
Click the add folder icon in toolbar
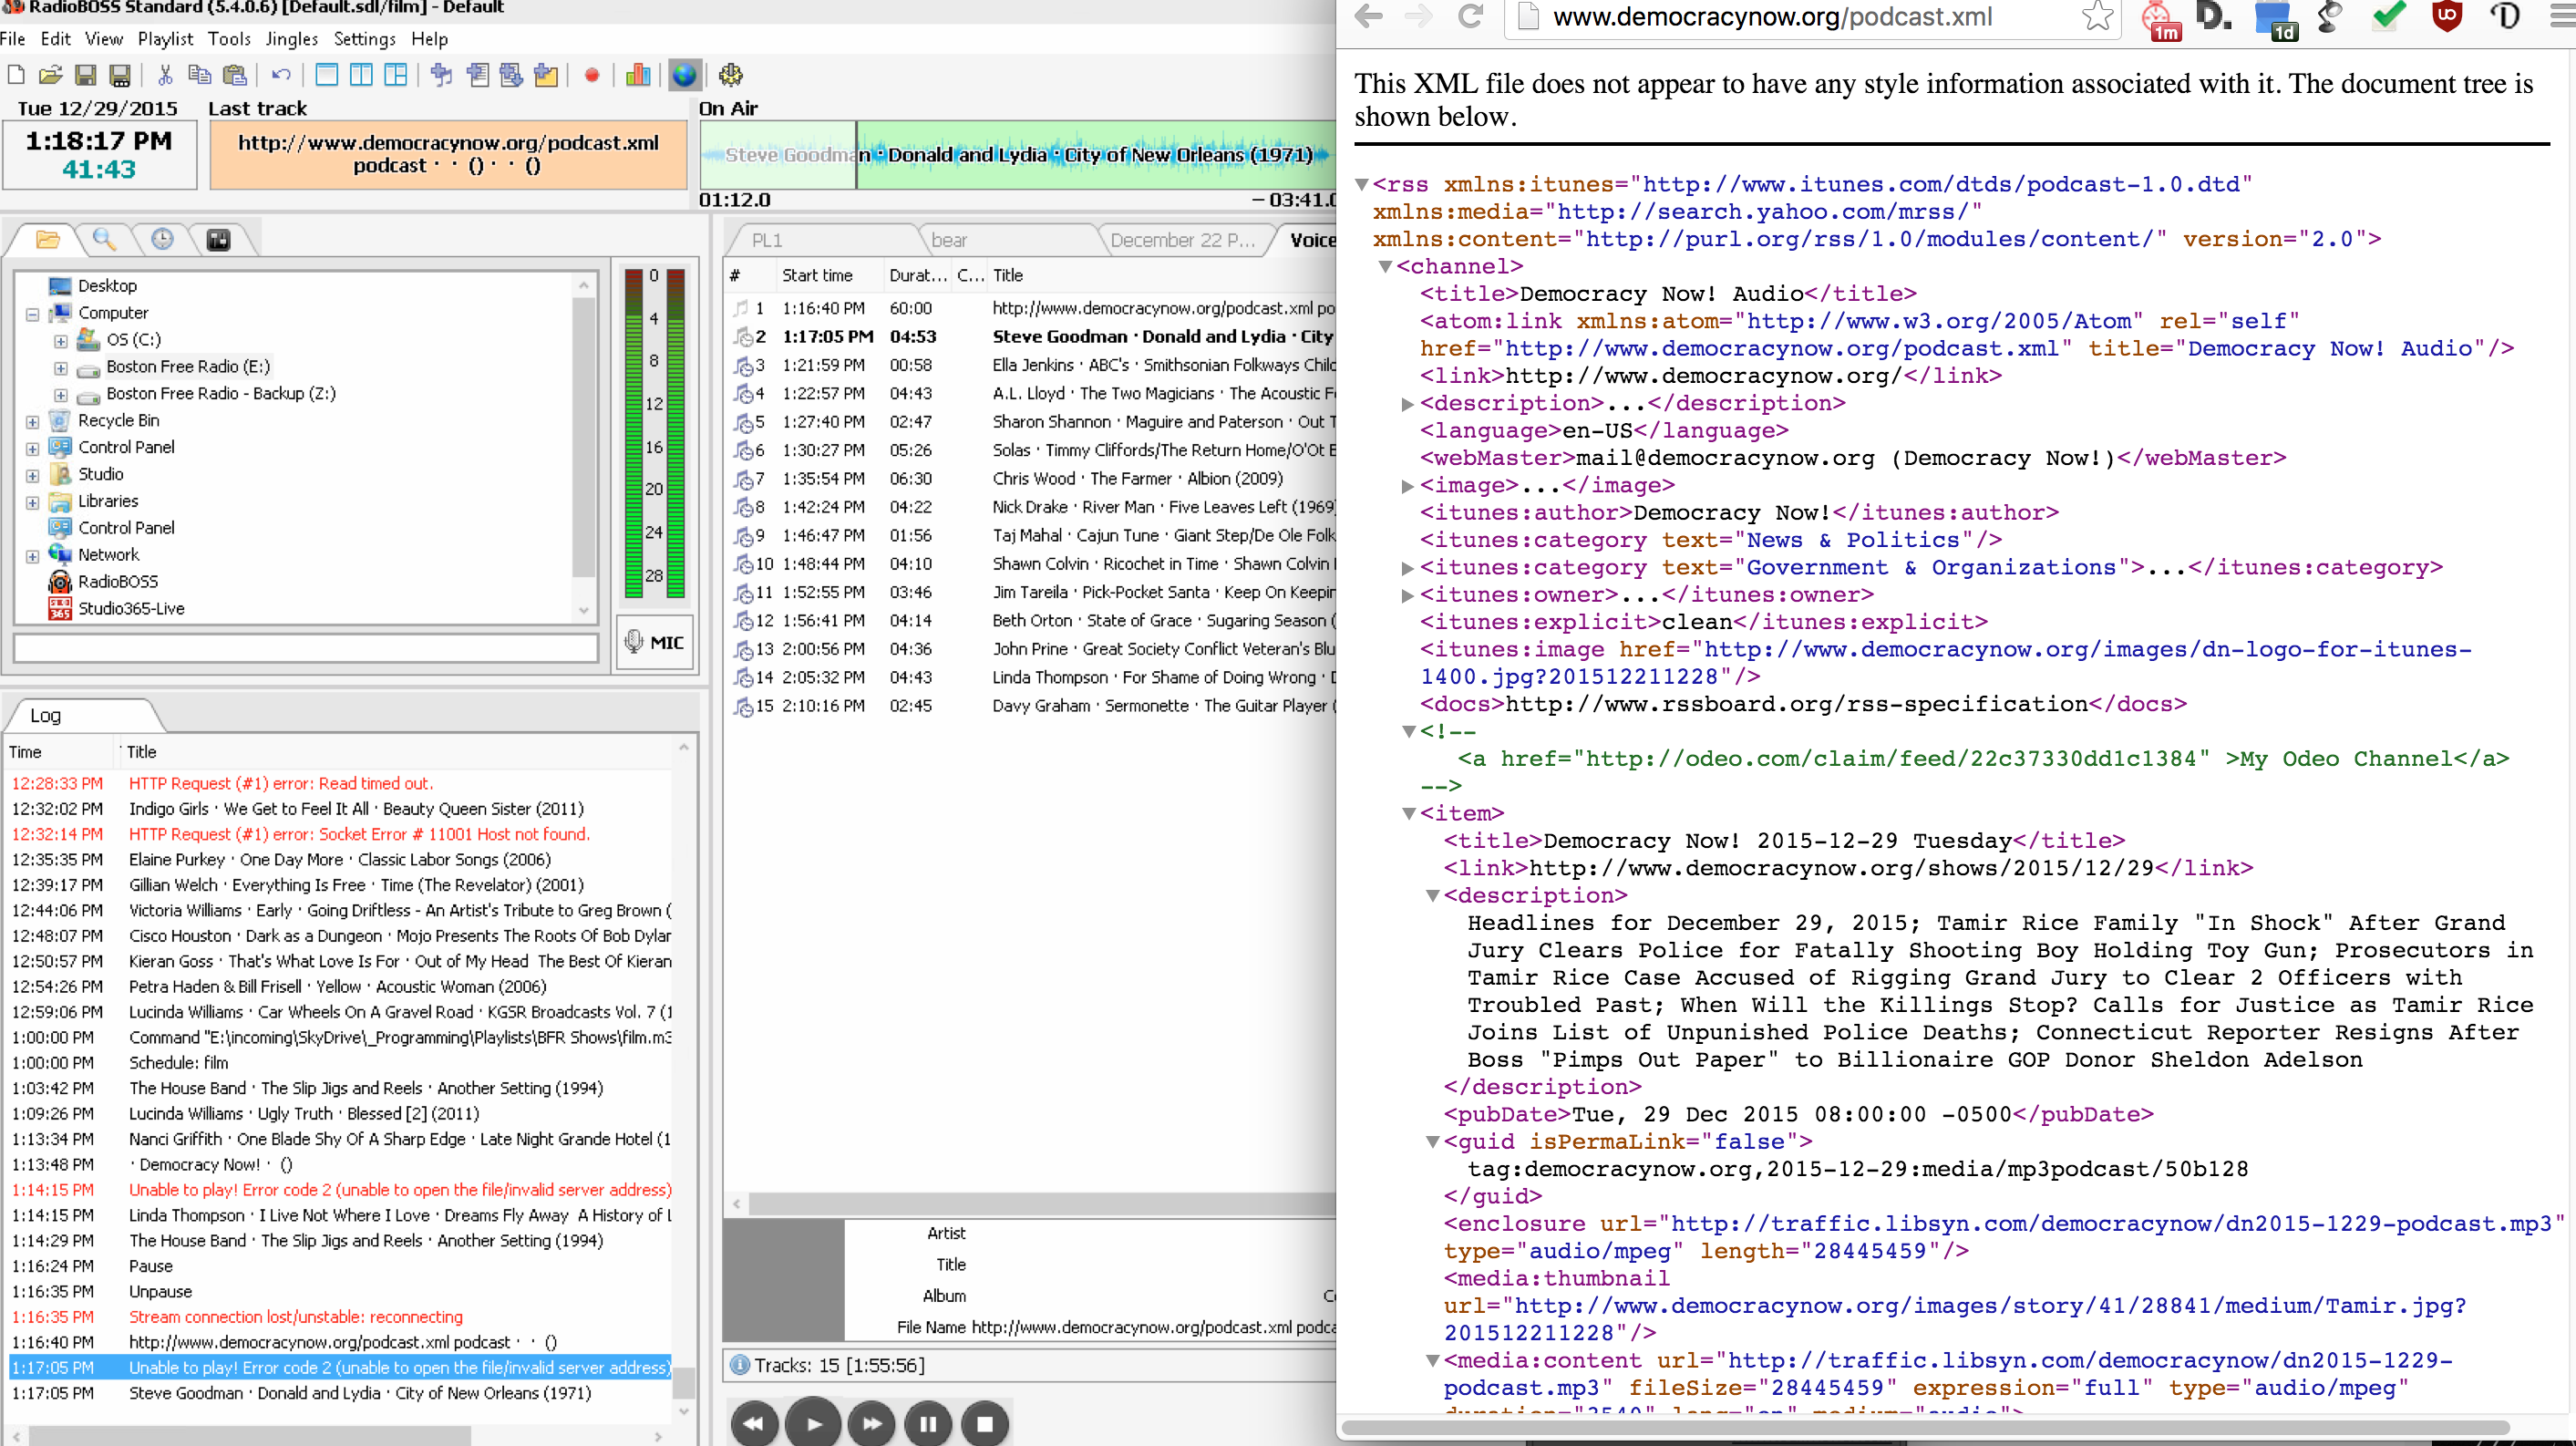point(546,75)
